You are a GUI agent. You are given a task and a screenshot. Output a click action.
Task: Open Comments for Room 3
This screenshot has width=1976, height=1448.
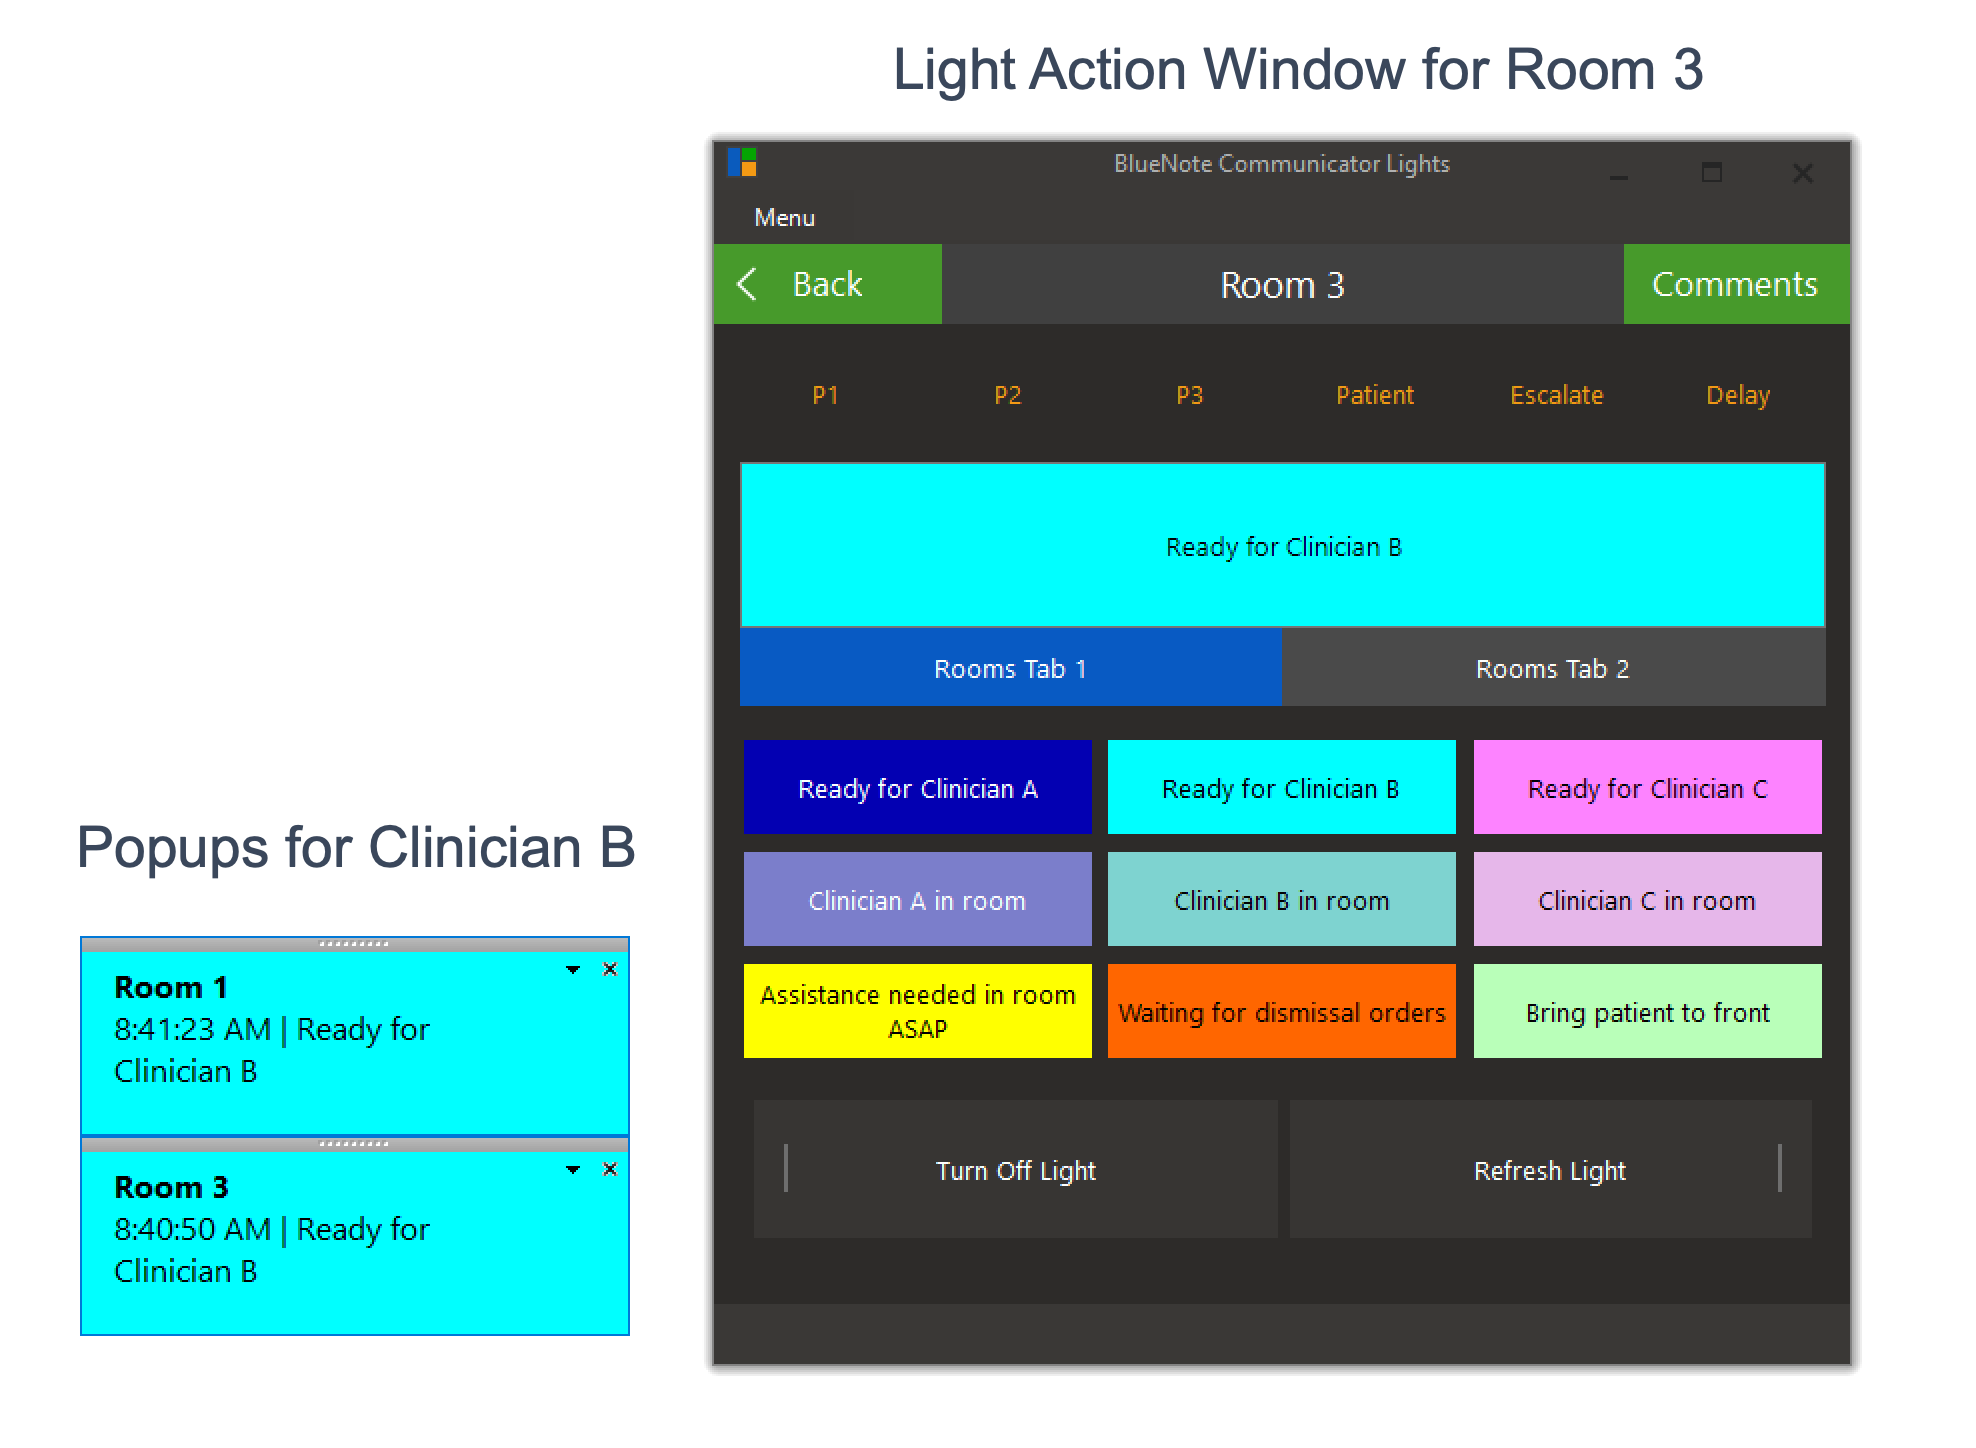tap(1736, 284)
